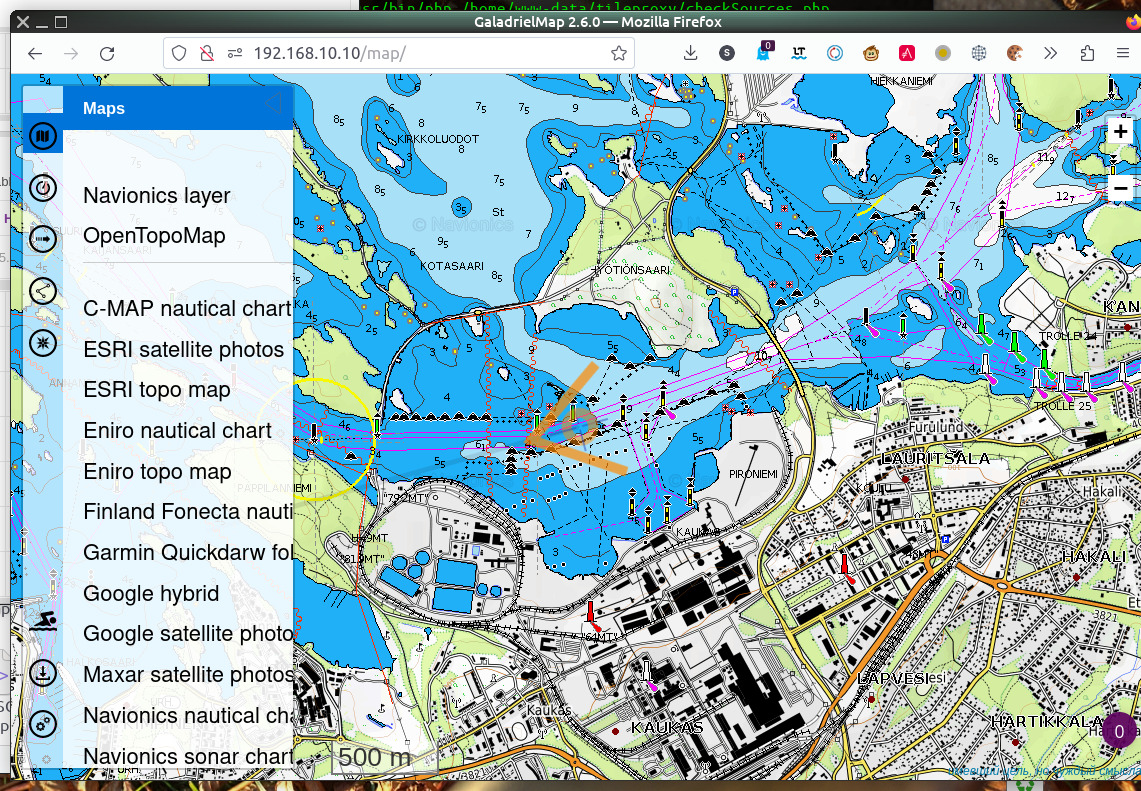This screenshot has width=1141, height=791.
Task: Open the Tampermonkey monkey-face extension icon
Action: 871,53
